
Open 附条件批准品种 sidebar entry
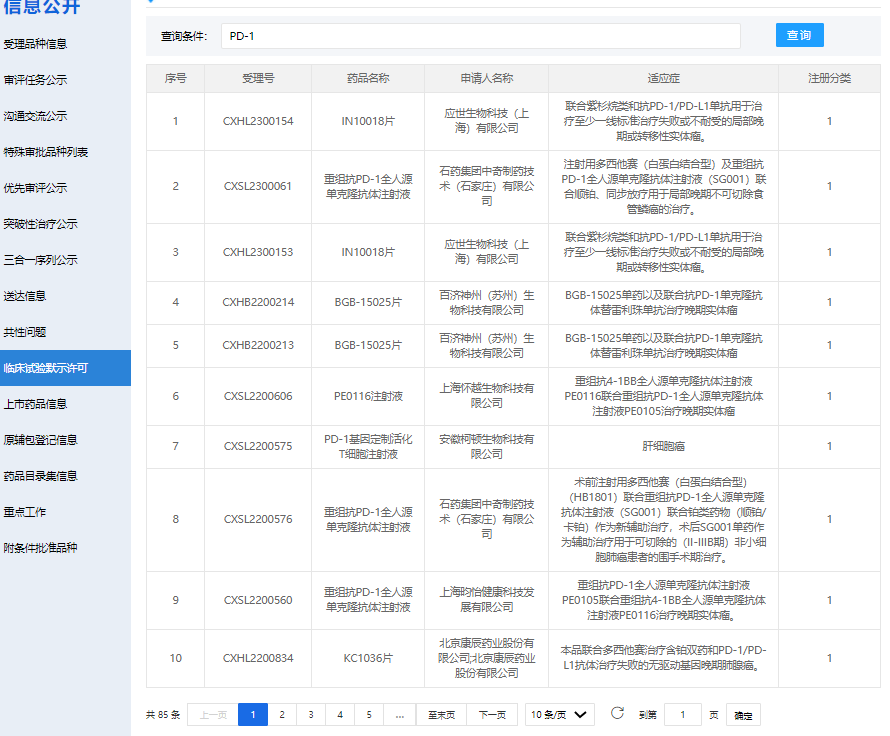[40, 548]
